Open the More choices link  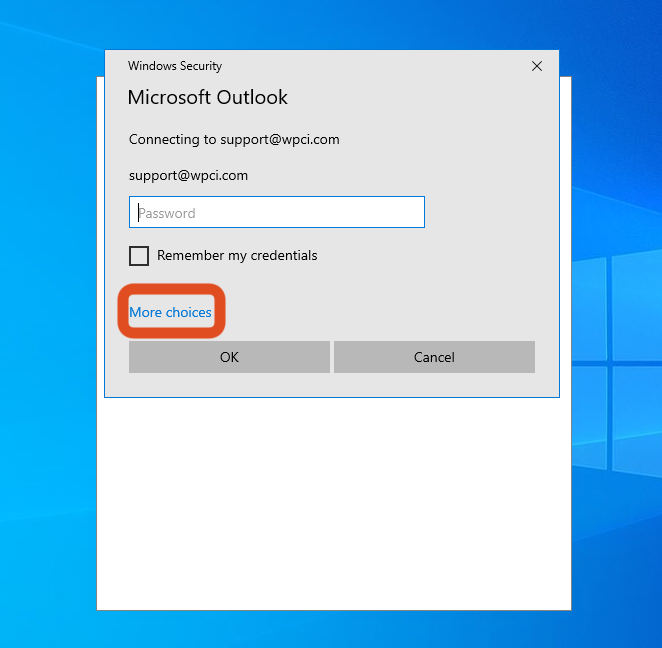[x=171, y=312]
